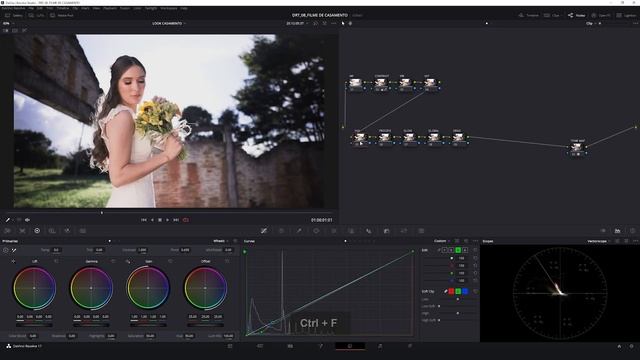Image resolution: width=640 pixels, height=360 pixels.
Task: Enable blue Soft Clip channel
Action: click(465, 291)
